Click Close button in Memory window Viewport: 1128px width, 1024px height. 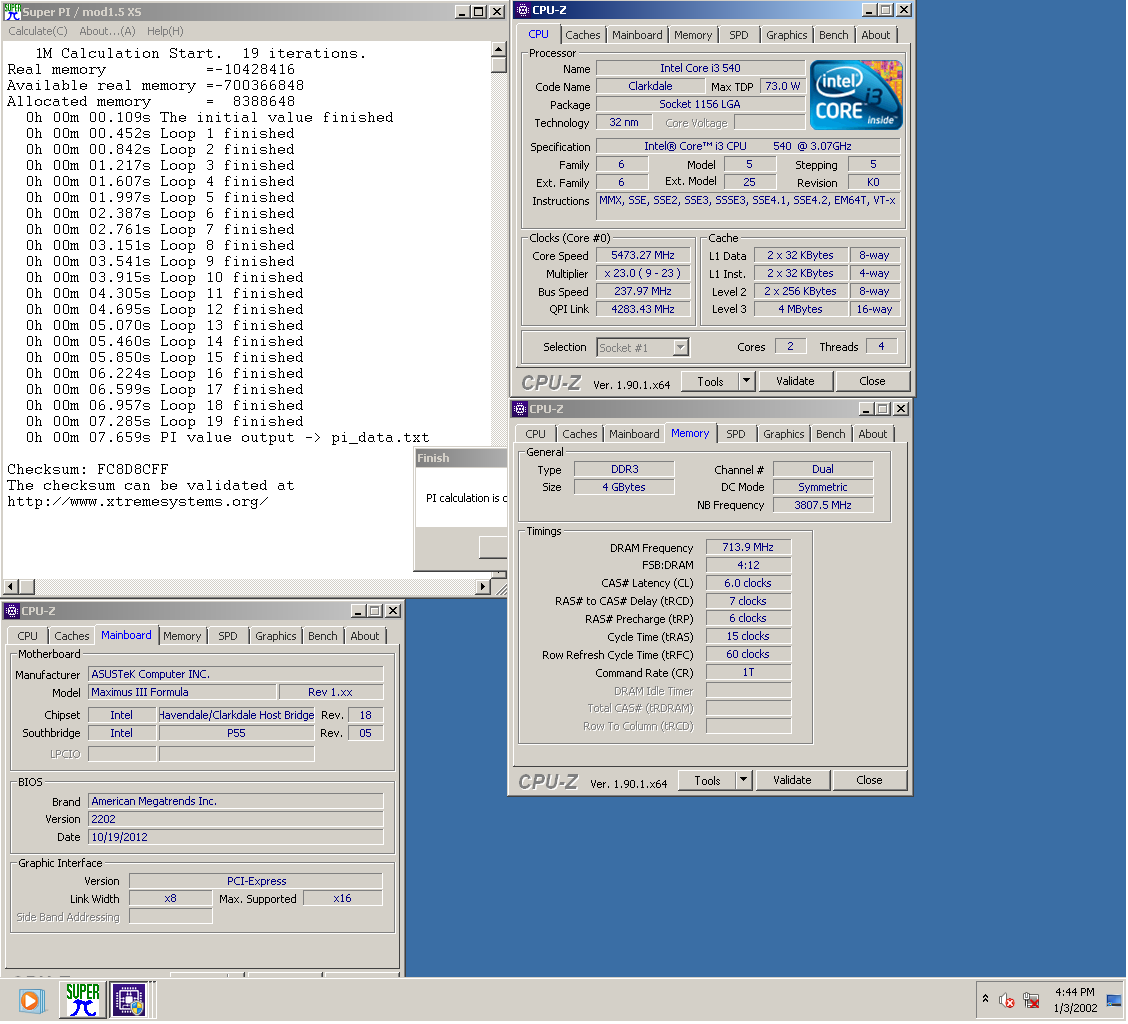coord(869,780)
